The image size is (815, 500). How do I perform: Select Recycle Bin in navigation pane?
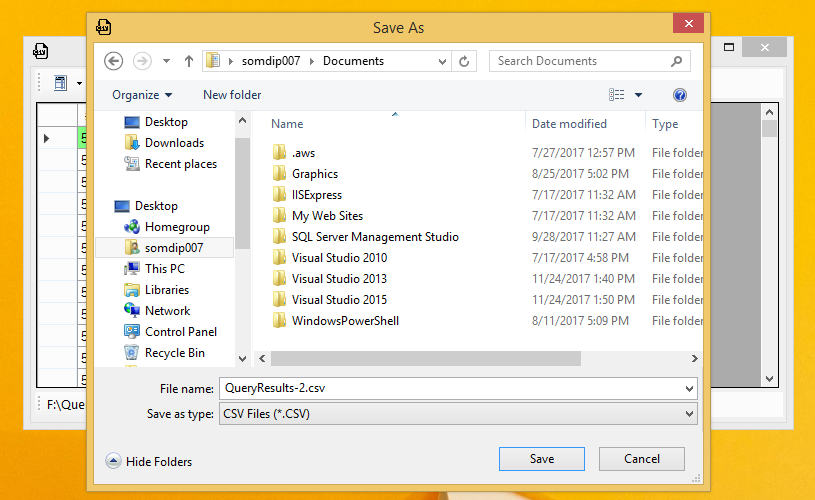point(164,352)
